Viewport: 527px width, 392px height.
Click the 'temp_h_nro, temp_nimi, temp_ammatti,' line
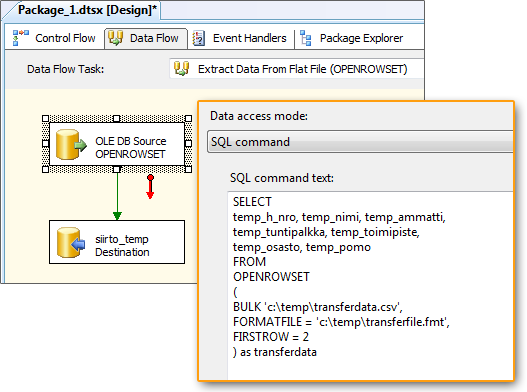(339, 217)
